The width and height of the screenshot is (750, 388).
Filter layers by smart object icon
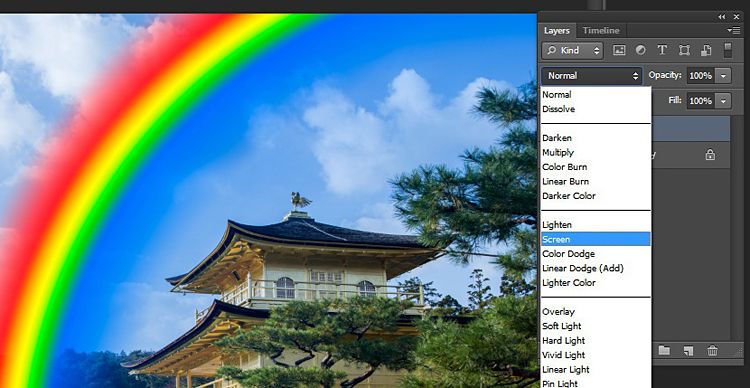pos(706,50)
